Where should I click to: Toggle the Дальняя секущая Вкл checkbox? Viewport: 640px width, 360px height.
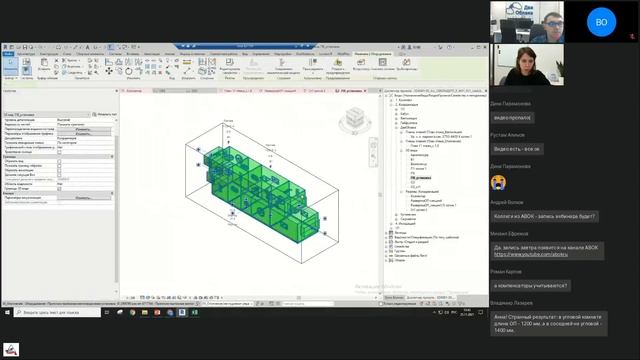[59, 175]
